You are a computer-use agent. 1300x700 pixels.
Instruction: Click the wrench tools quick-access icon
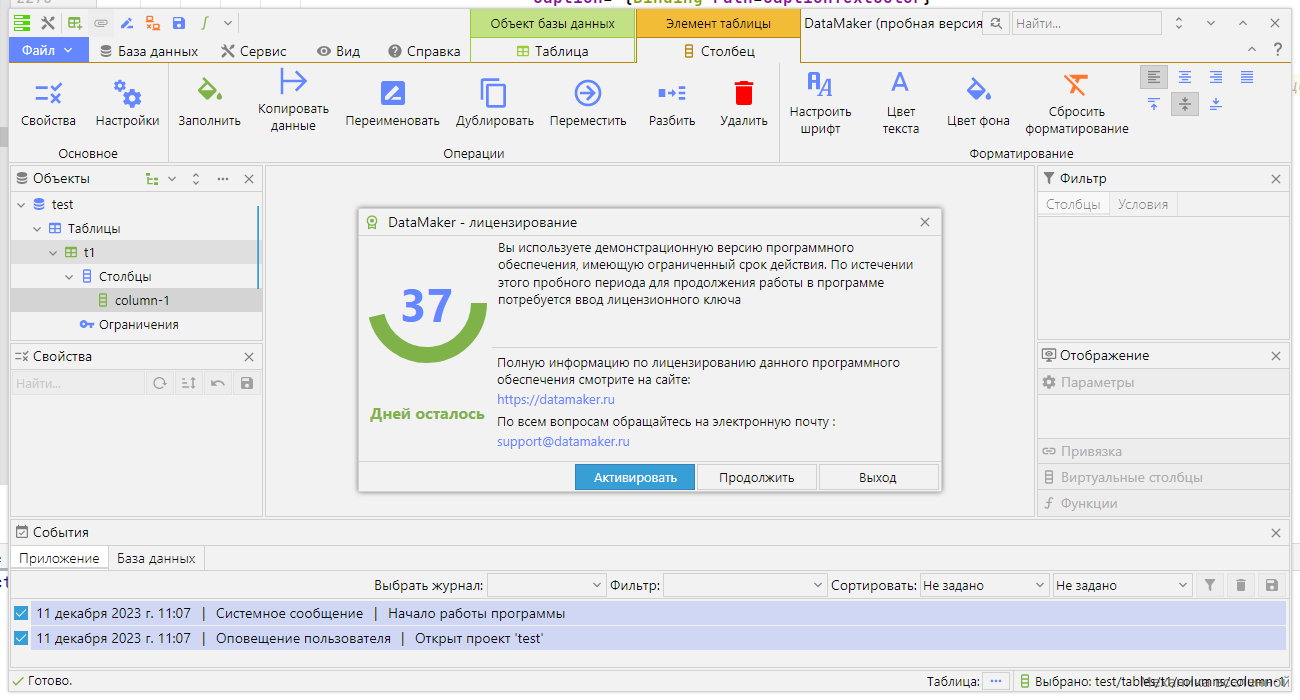tap(47, 22)
